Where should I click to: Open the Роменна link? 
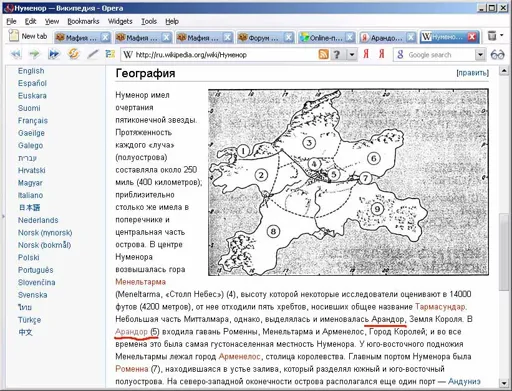[132, 369]
